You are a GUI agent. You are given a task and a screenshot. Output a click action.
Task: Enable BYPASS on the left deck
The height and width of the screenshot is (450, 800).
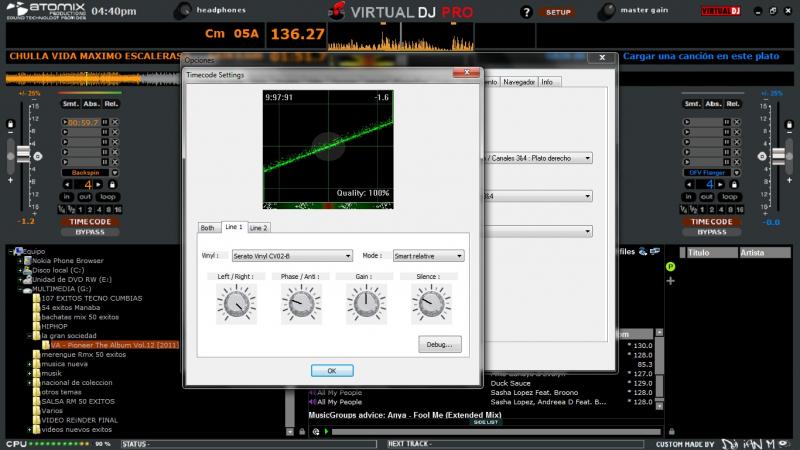pyautogui.click(x=90, y=232)
